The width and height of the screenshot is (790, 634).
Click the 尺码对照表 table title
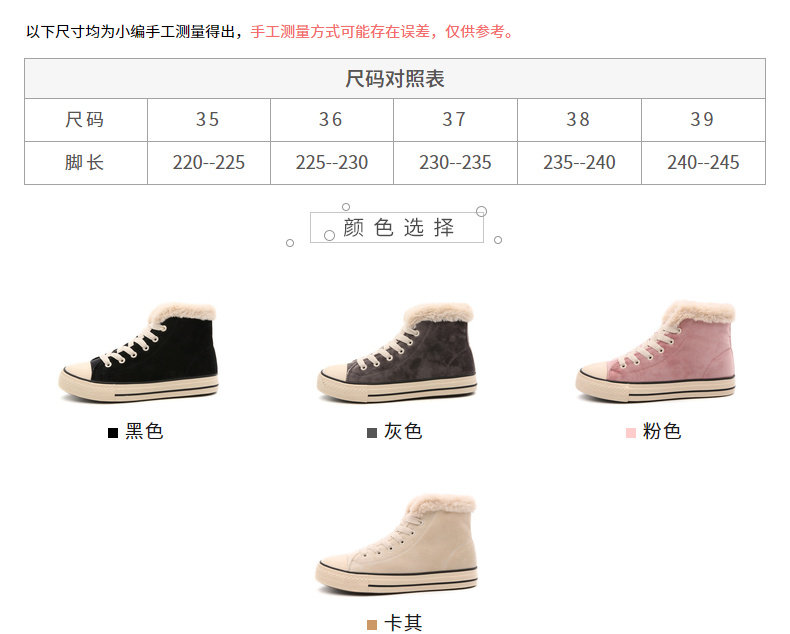tap(394, 79)
